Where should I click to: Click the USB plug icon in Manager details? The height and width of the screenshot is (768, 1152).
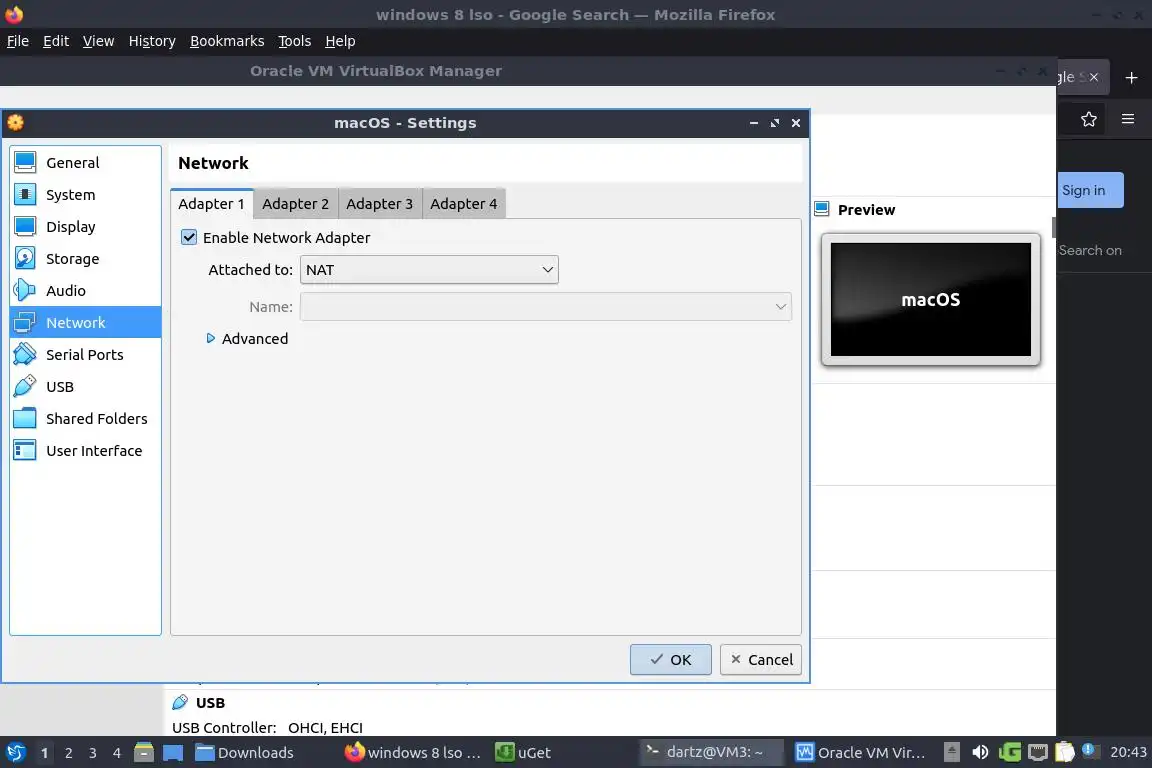[x=179, y=703]
